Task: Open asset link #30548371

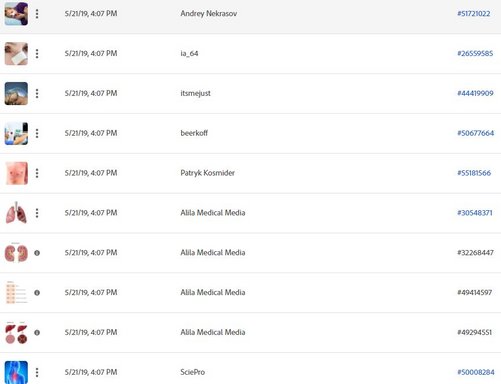Action: point(475,213)
